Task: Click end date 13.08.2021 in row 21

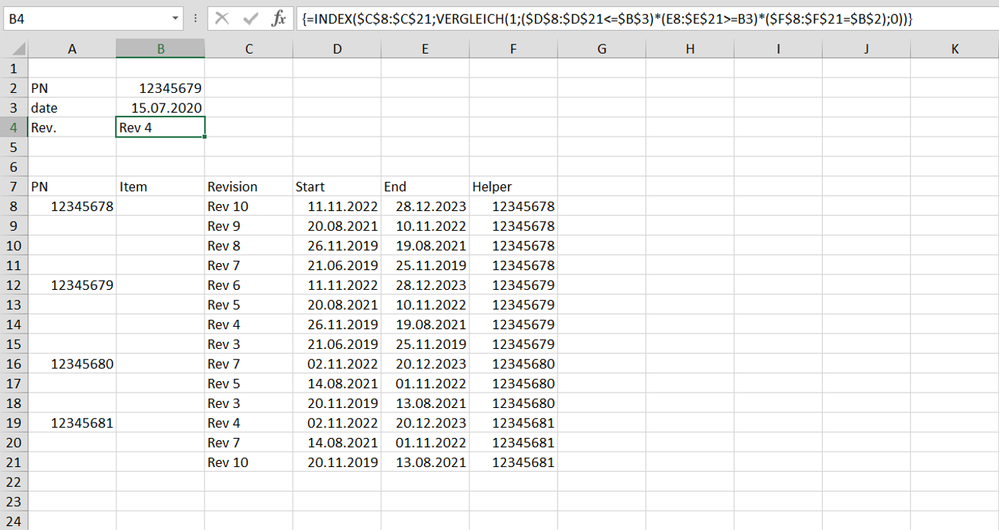Action: (425, 462)
